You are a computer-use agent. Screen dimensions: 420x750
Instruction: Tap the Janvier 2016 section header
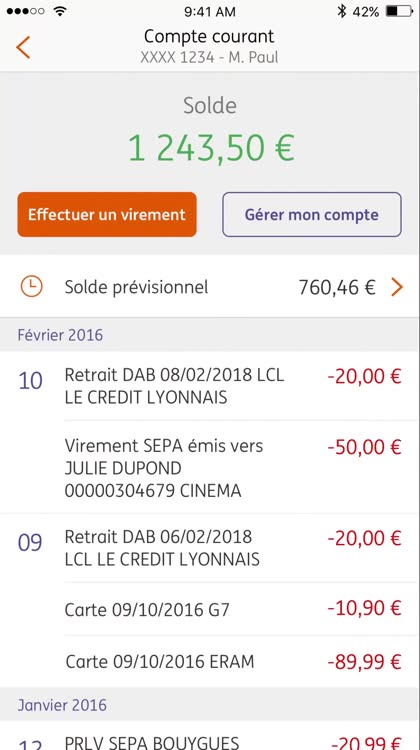(x=62, y=705)
